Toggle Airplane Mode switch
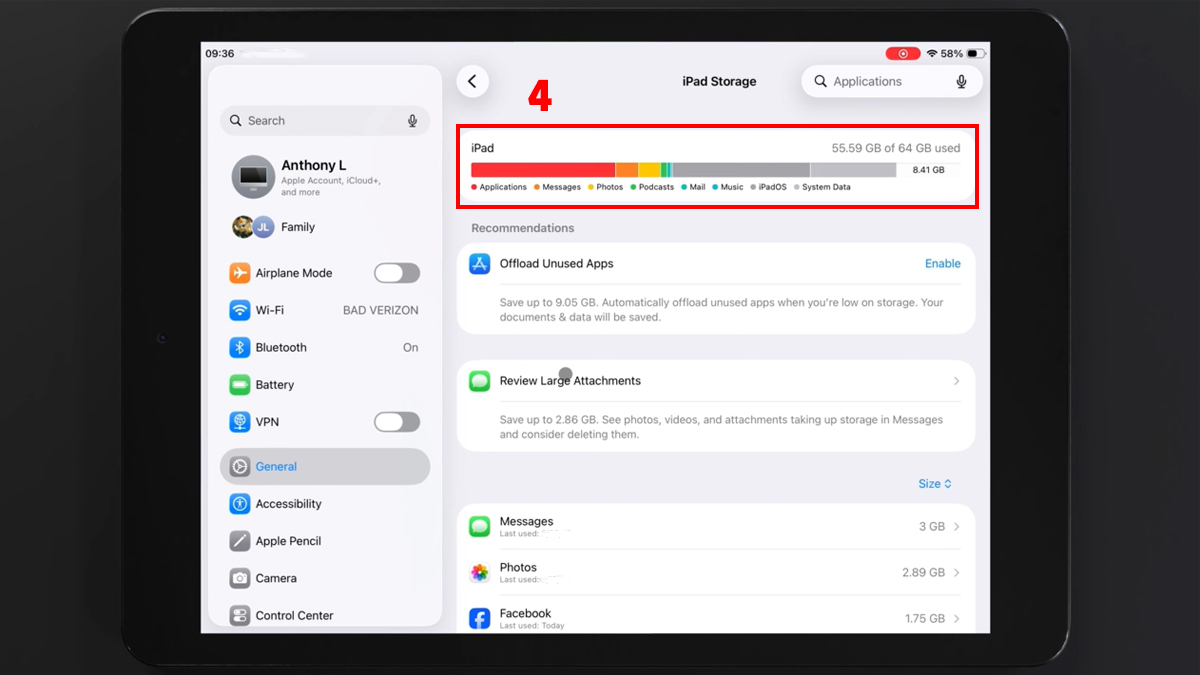This screenshot has width=1200, height=675. 397,273
